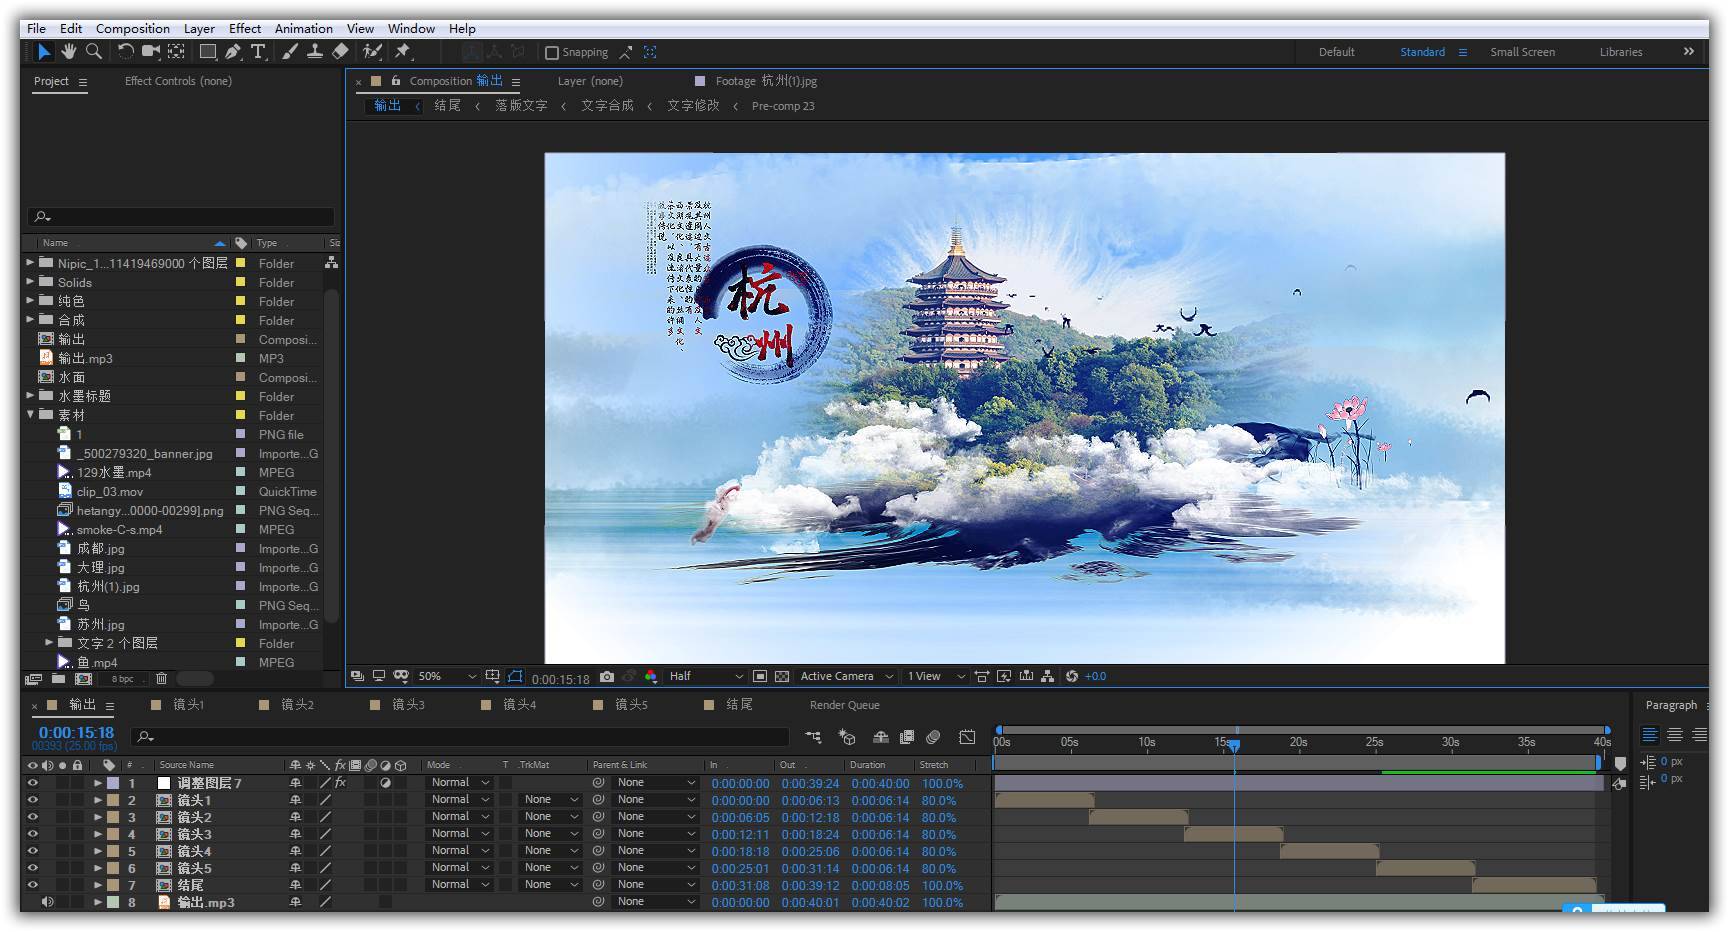Image resolution: width=1729 pixels, height=932 pixels.
Task: Expand the Solids folder in Project
Action: 30,283
